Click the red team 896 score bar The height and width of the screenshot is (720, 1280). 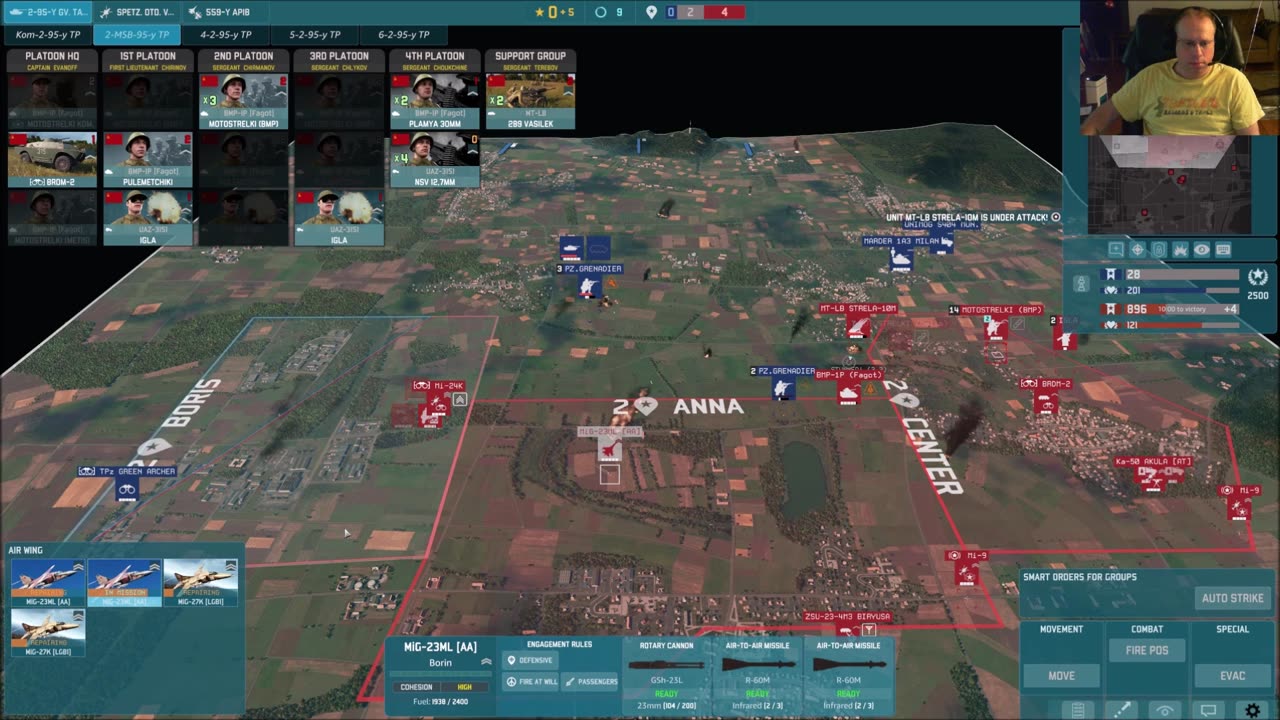(1182, 309)
